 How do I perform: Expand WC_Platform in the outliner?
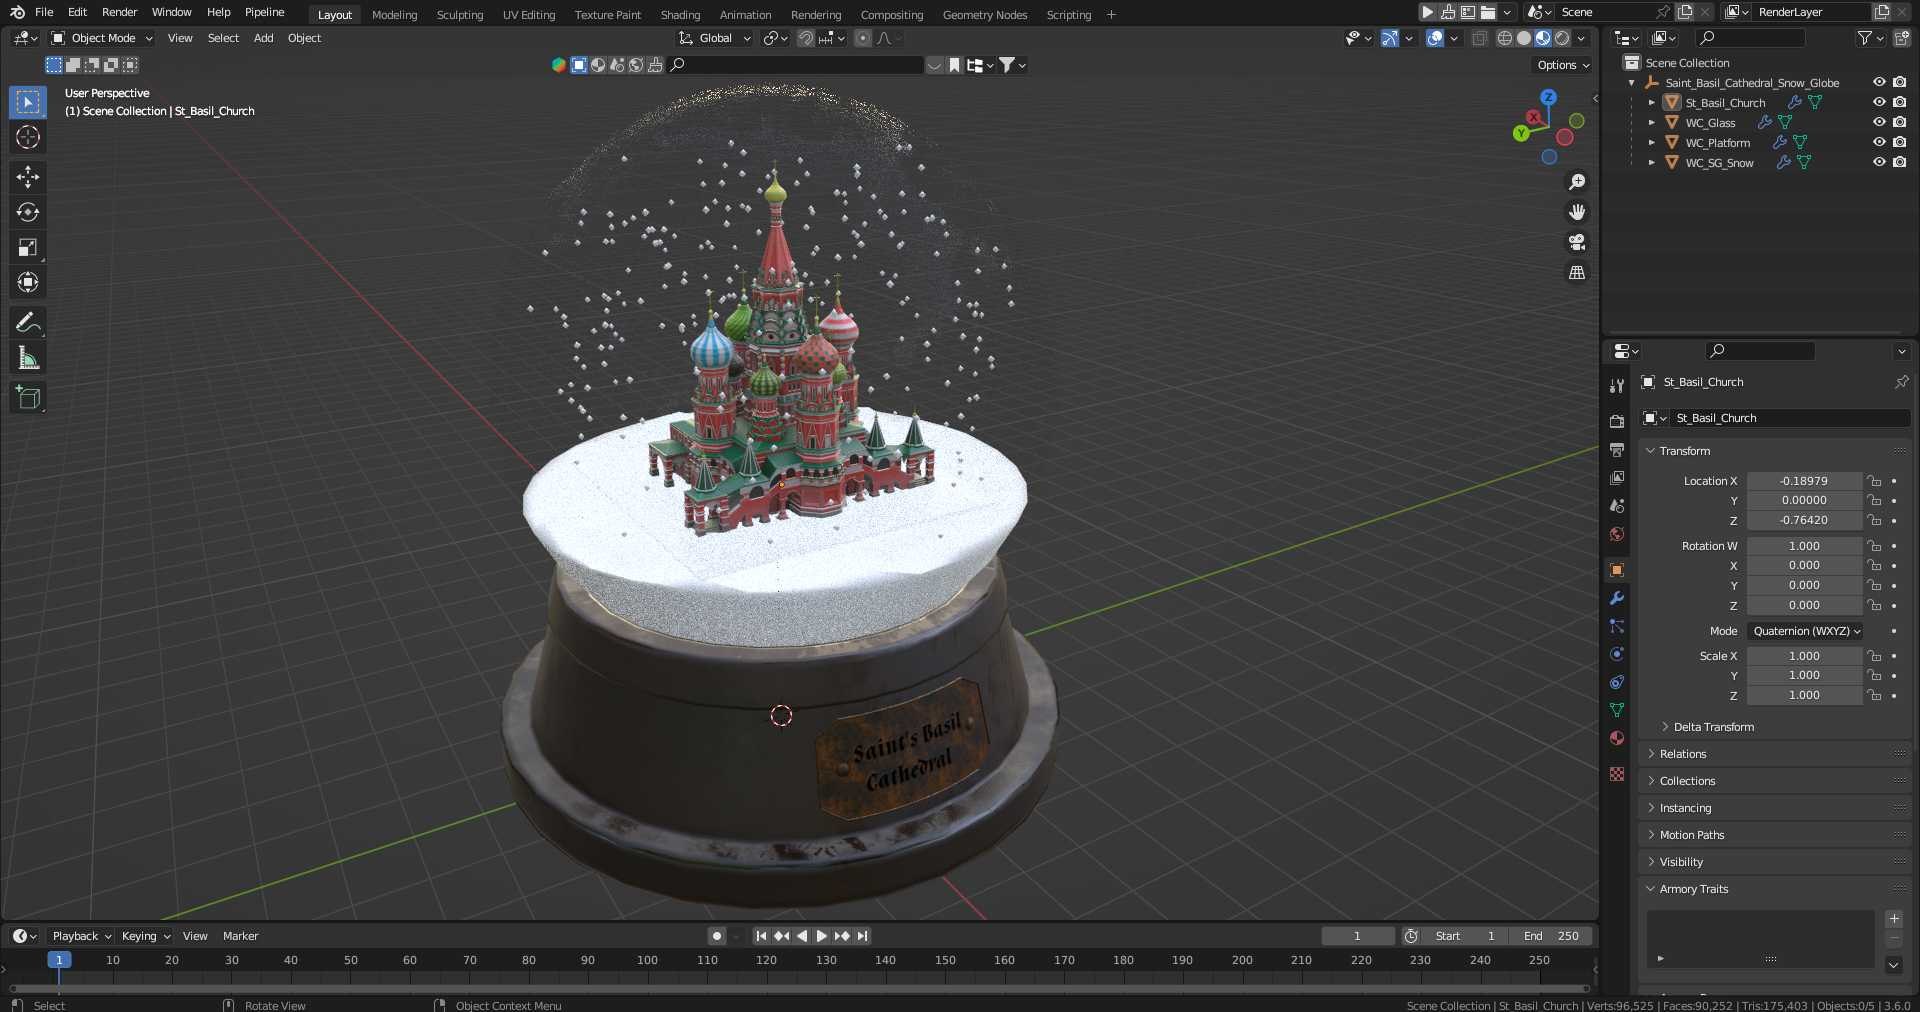pyautogui.click(x=1652, y=142)
